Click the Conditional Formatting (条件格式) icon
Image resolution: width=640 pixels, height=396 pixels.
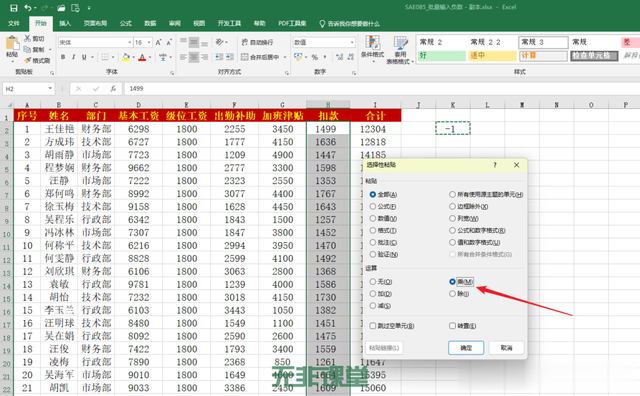[373, 43]
